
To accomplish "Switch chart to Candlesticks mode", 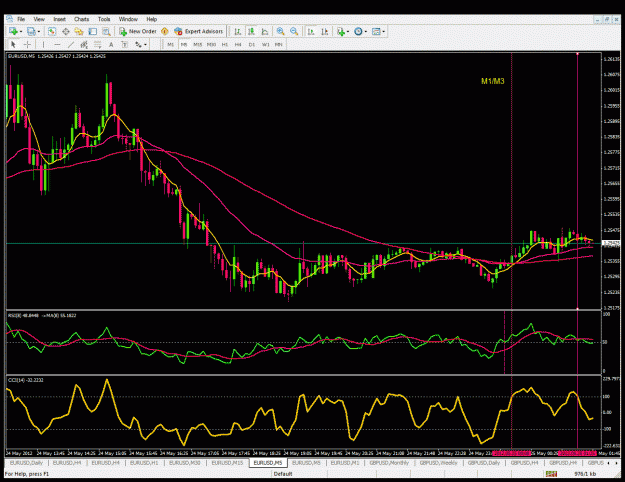I will tap(251, 31).
